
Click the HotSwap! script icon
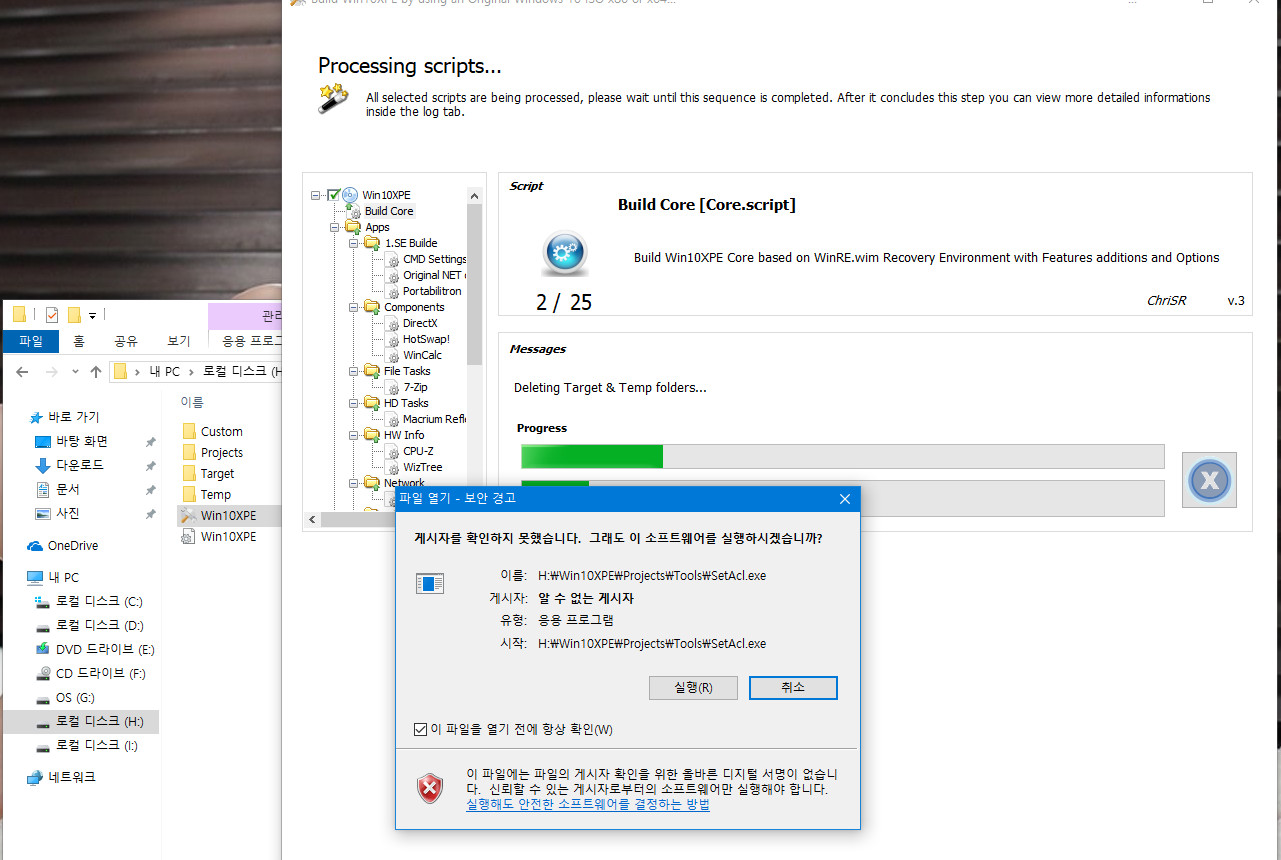pos(393,339)
